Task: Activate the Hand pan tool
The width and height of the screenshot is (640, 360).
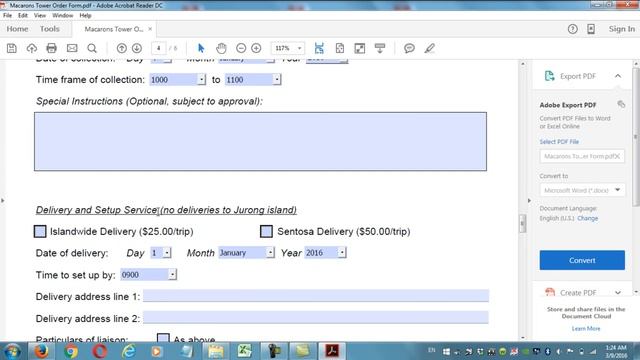Action: [x=221, y=48]
